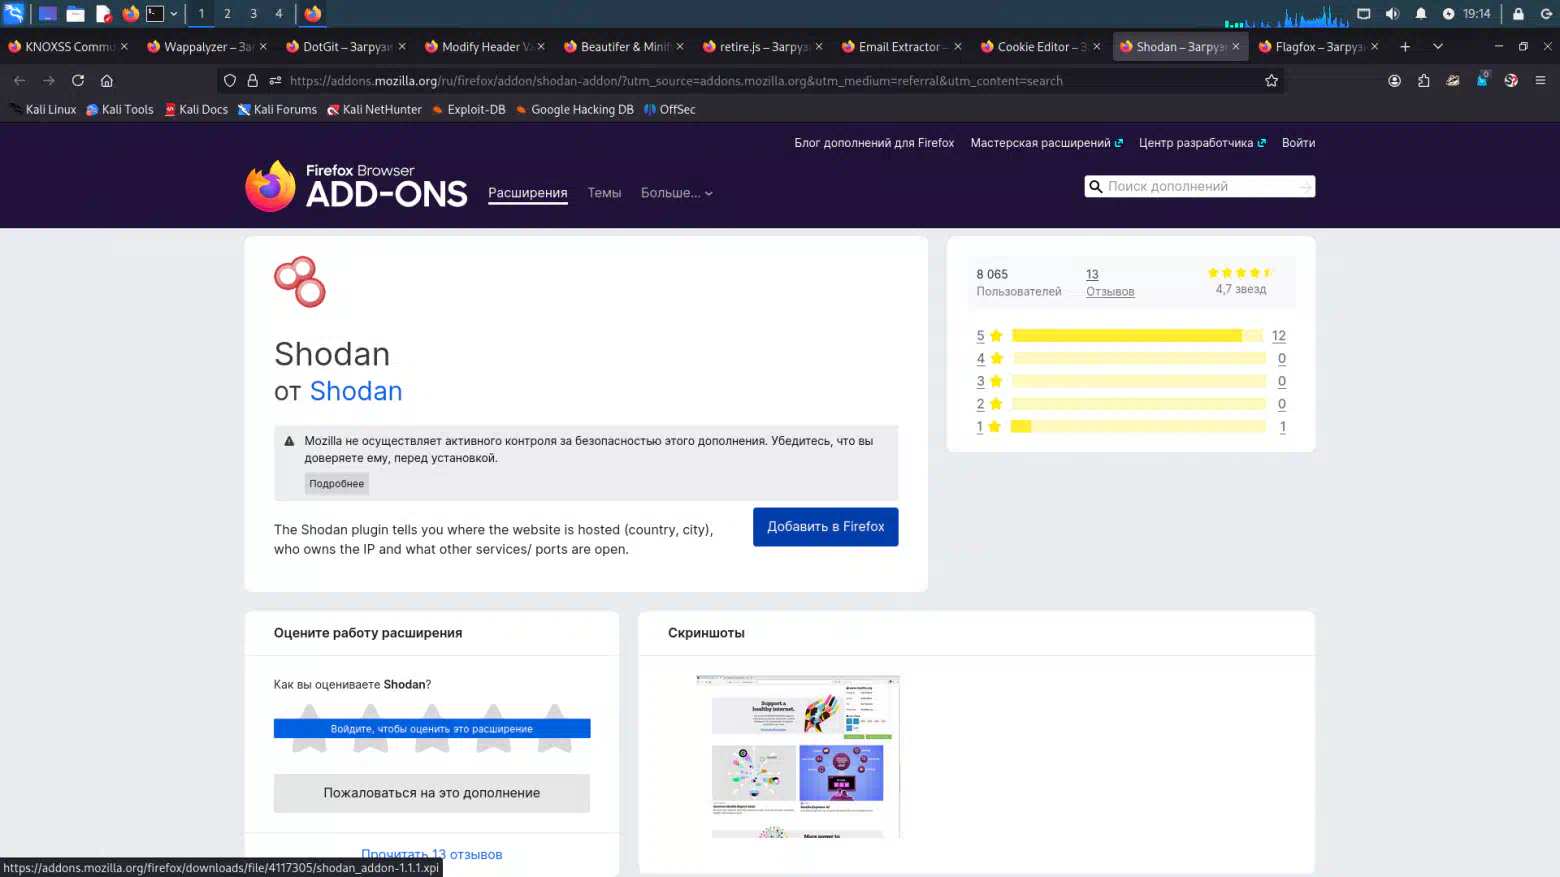
Task: Open the notifications bell icon
Action: (x=1421, y=14)
